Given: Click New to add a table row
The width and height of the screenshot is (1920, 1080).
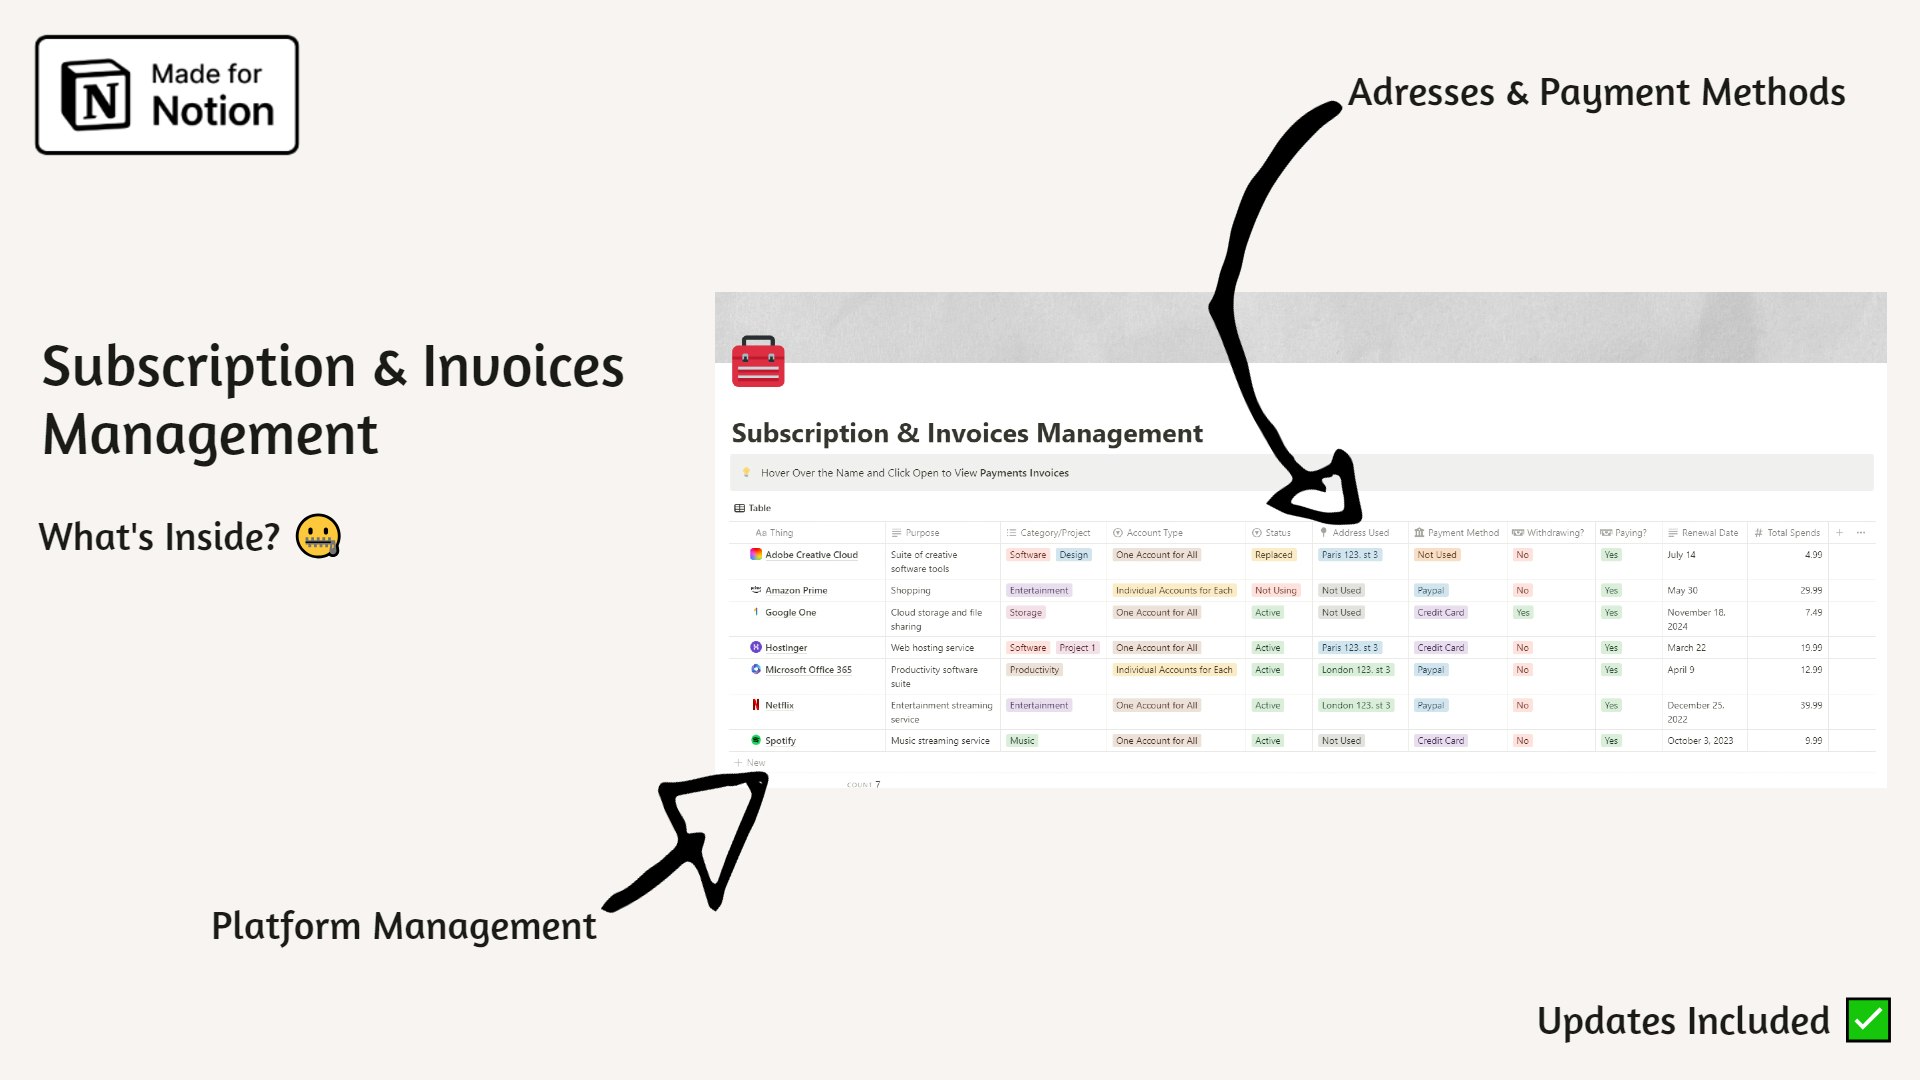Looking at the screenshot, I should (x=750, y=763).
